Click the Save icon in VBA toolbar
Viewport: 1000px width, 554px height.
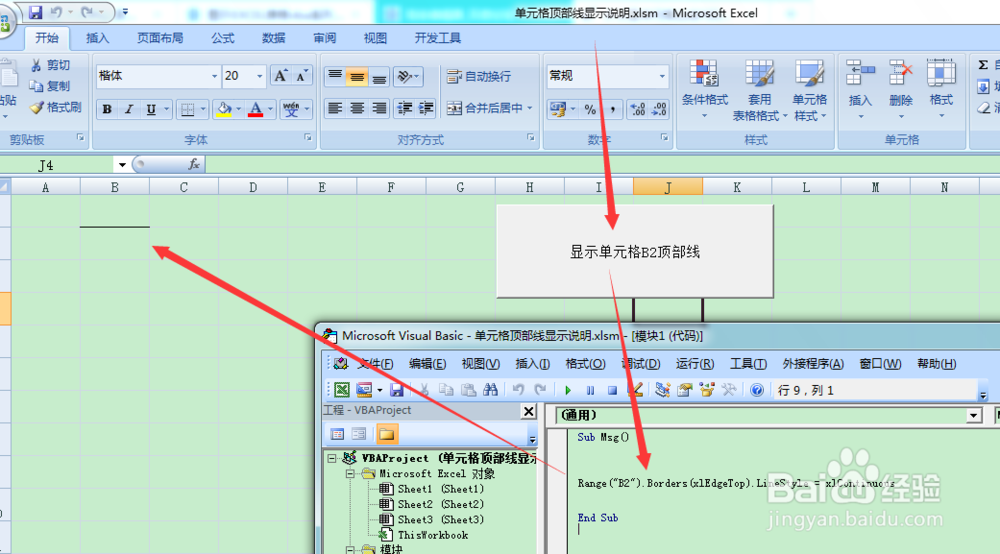coord(397,390)
